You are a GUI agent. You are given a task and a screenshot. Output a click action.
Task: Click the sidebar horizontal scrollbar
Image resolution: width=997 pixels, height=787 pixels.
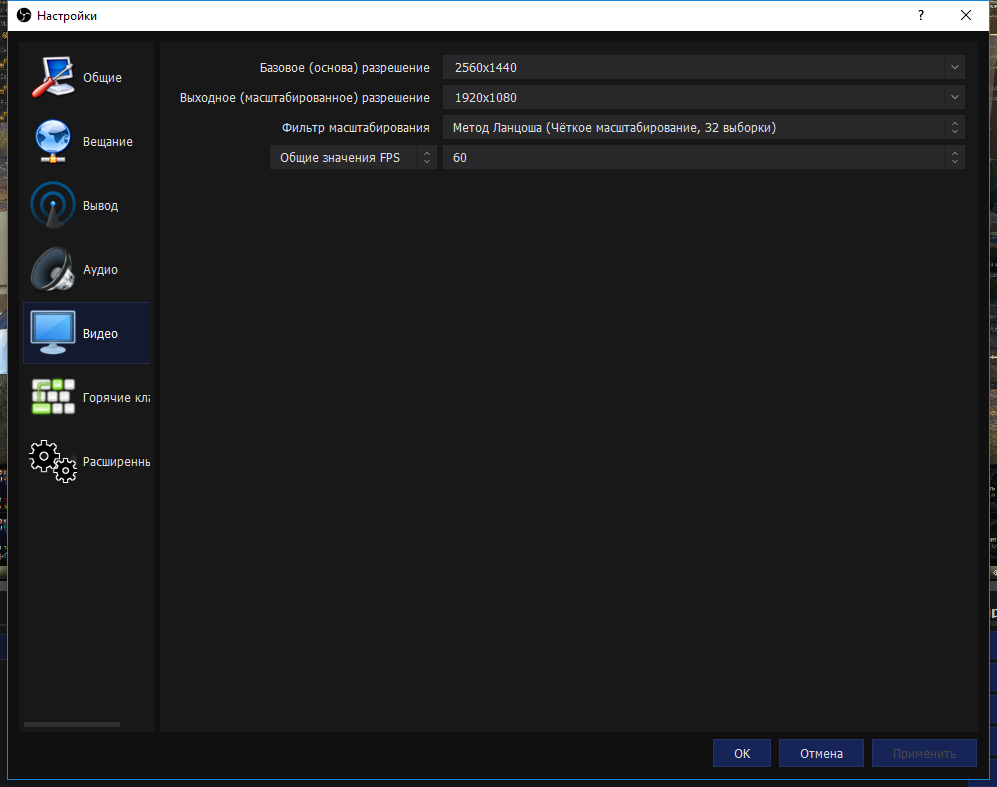coord(71,725)
